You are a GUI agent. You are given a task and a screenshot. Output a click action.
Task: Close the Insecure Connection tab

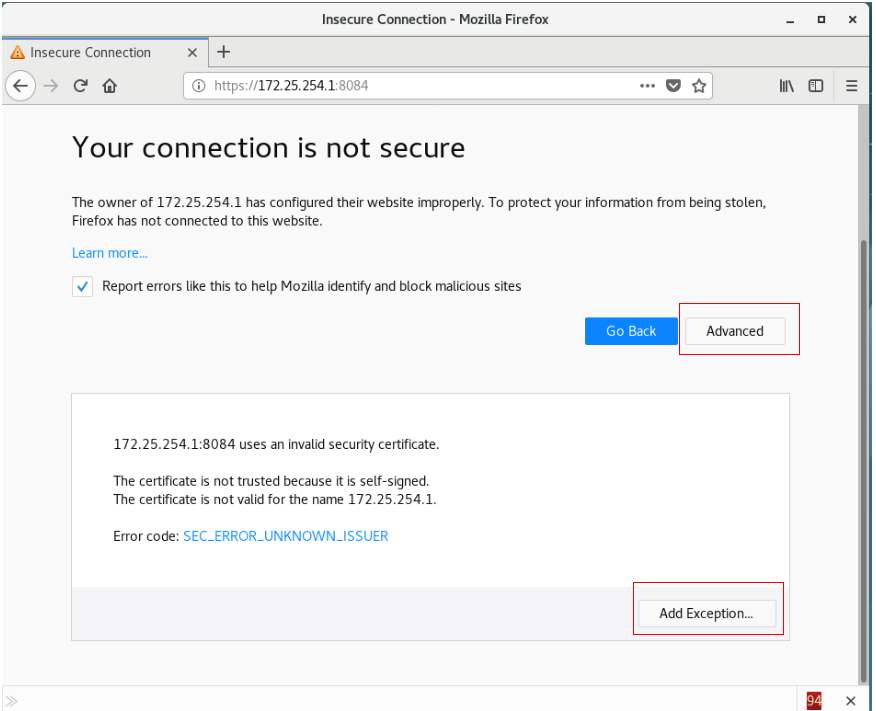click(x=192, y=53)
